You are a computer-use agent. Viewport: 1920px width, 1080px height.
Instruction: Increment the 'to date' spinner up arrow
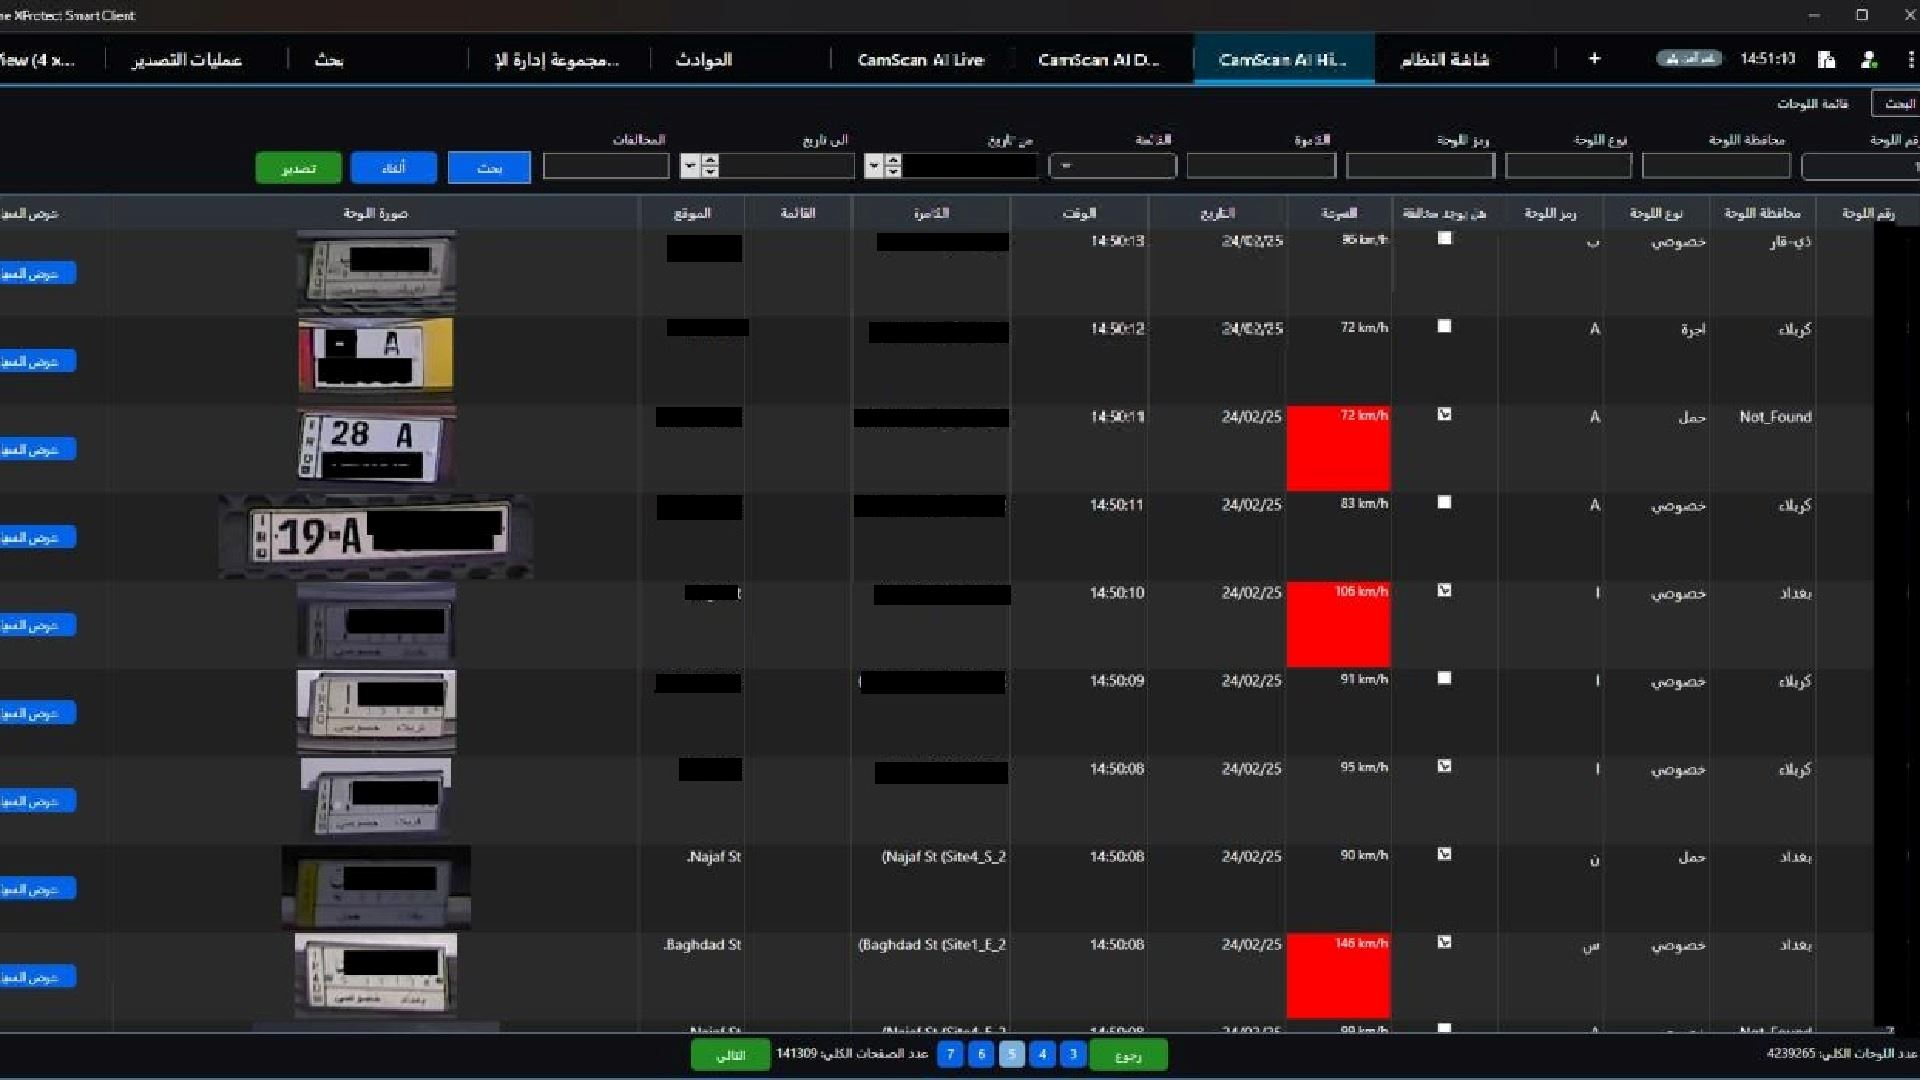point(710,160)
